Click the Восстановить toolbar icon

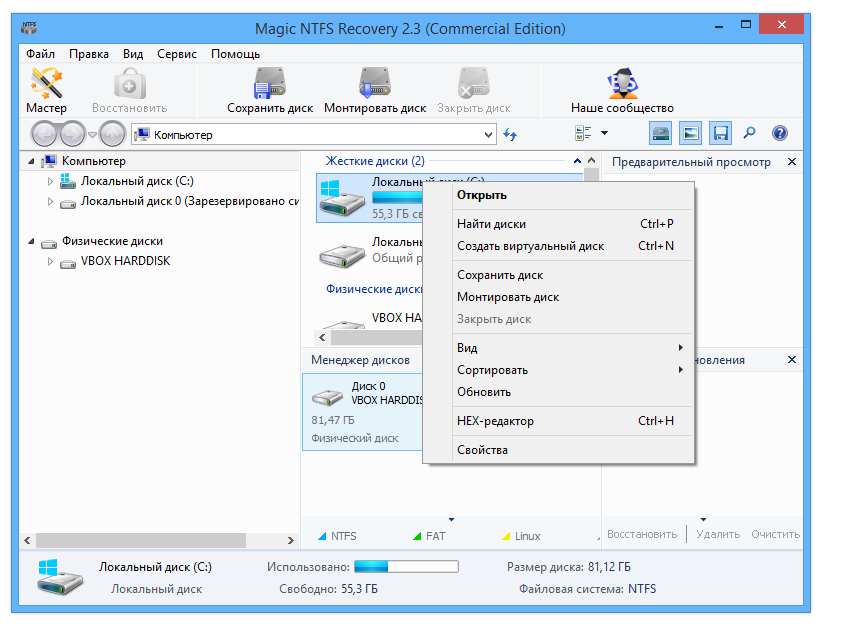pos(129,84)
